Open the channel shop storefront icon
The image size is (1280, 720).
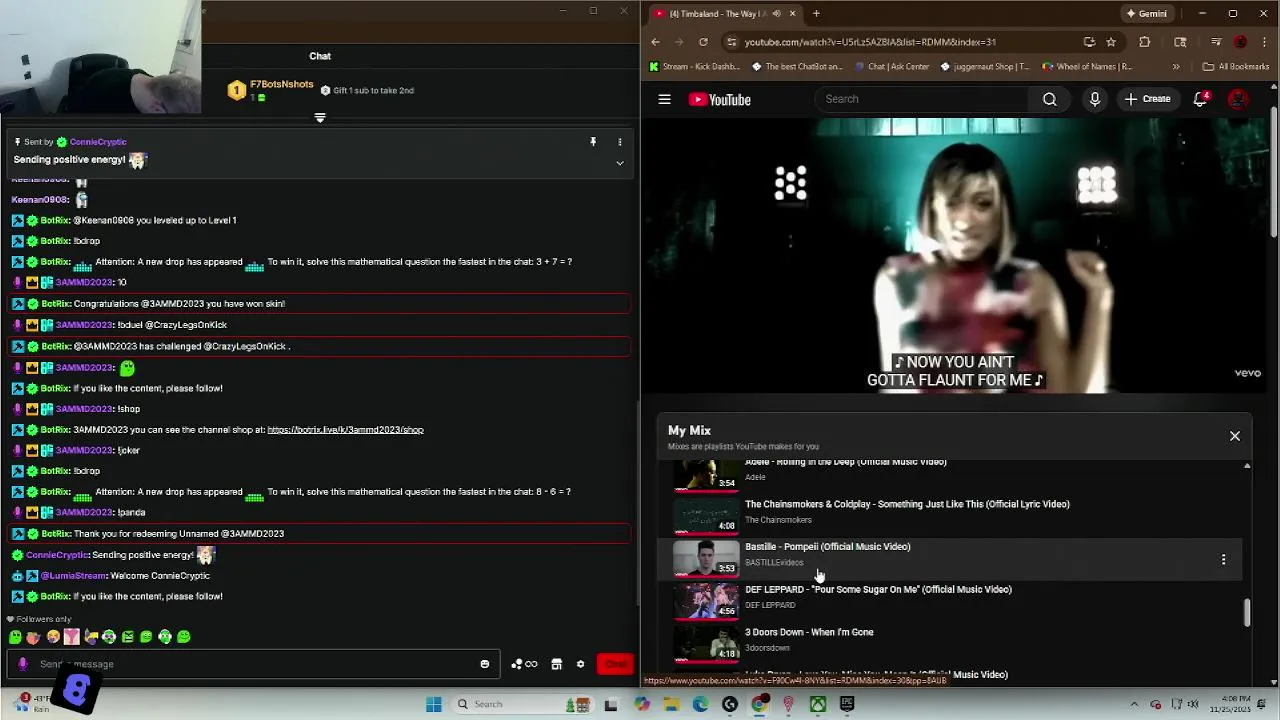[557, 664]
